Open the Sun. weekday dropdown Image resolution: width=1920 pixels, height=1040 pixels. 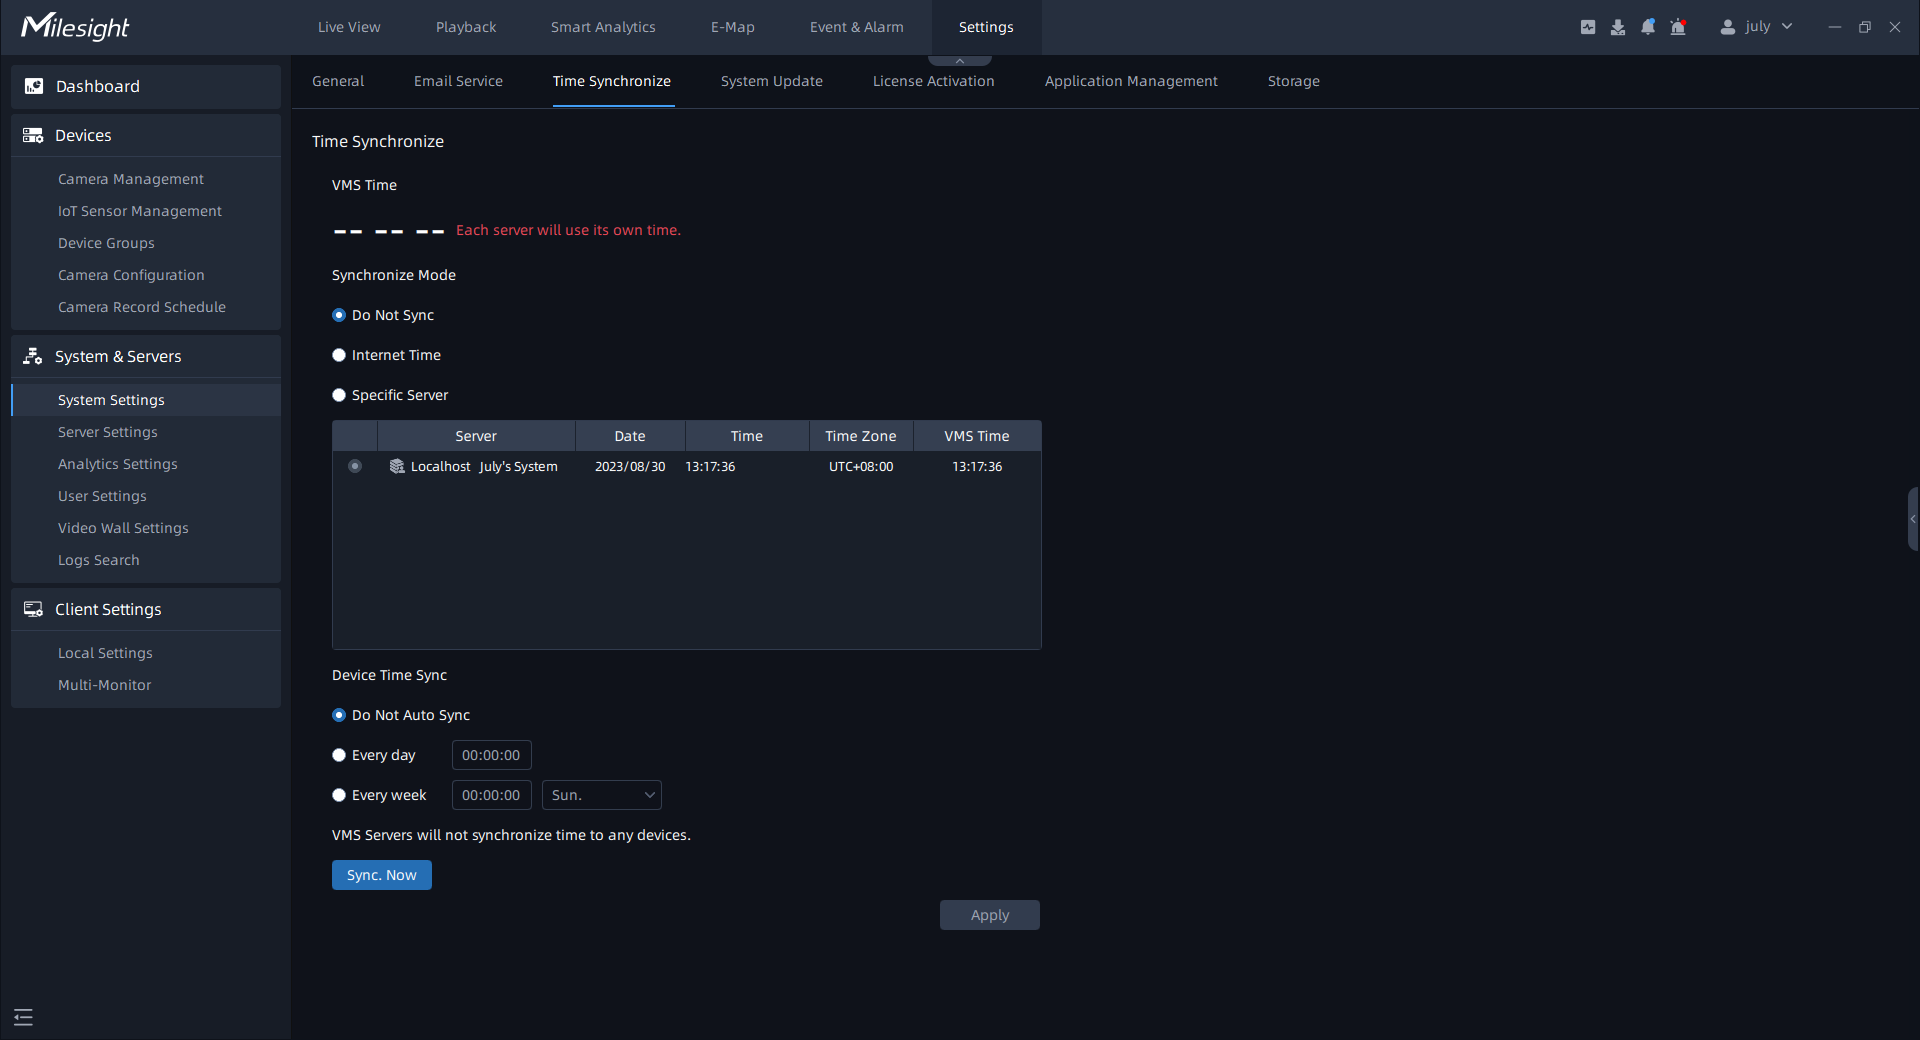pos(602,795)
